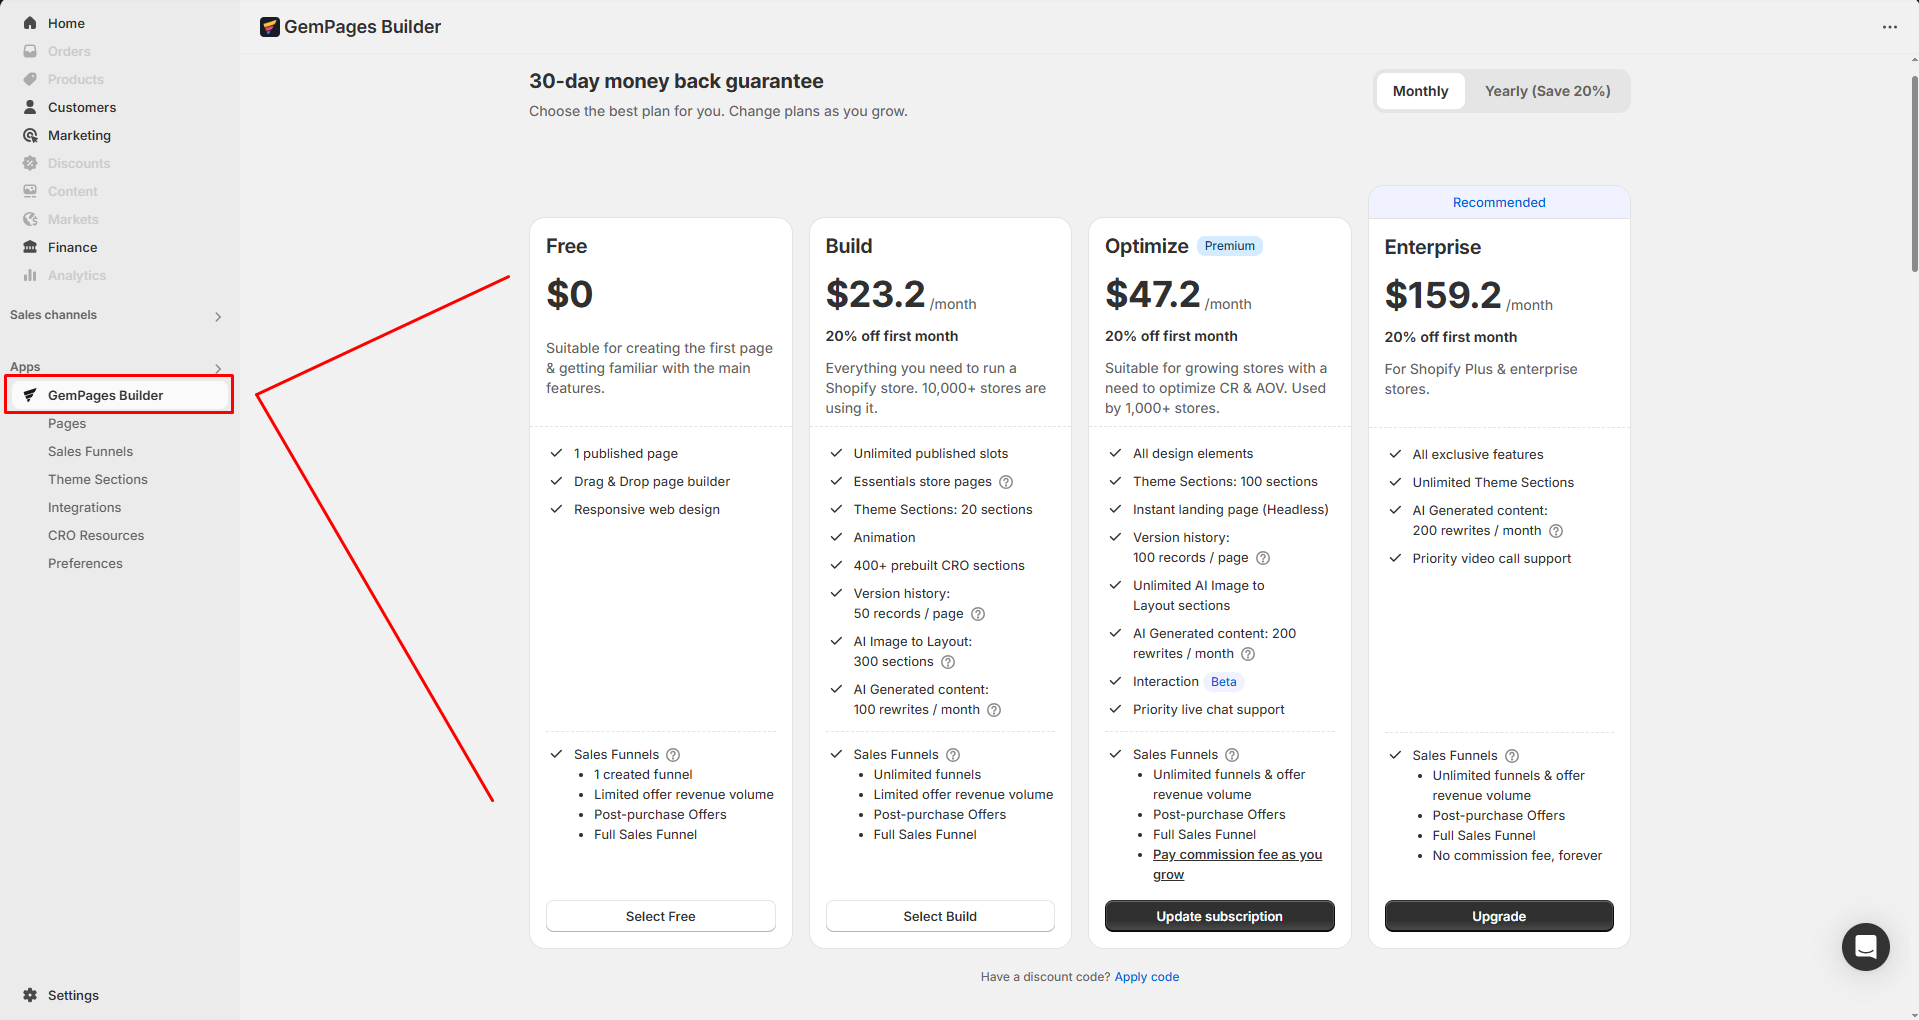1919x1020 pixels.
Task: Expand the Sales channels section
Action: point(217,315)
